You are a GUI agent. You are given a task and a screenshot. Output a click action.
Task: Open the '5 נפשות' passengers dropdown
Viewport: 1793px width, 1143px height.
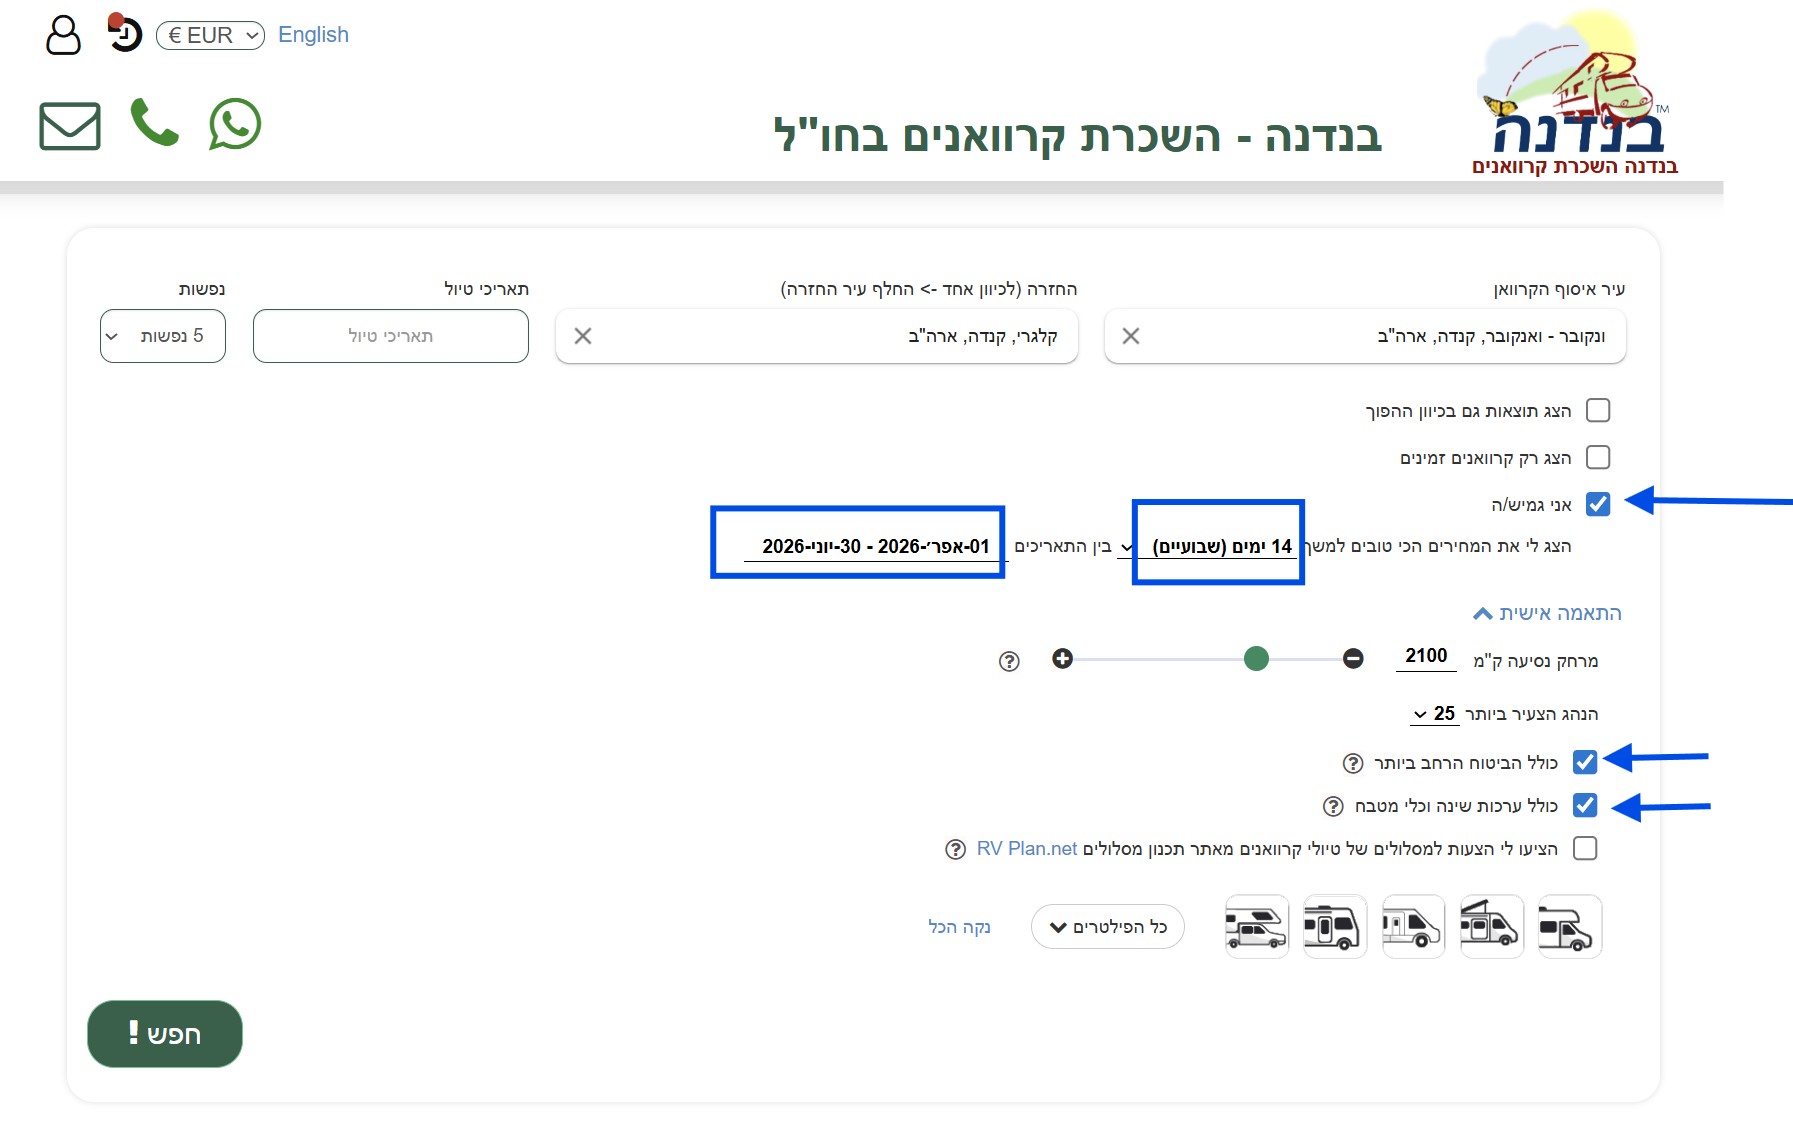163,336
